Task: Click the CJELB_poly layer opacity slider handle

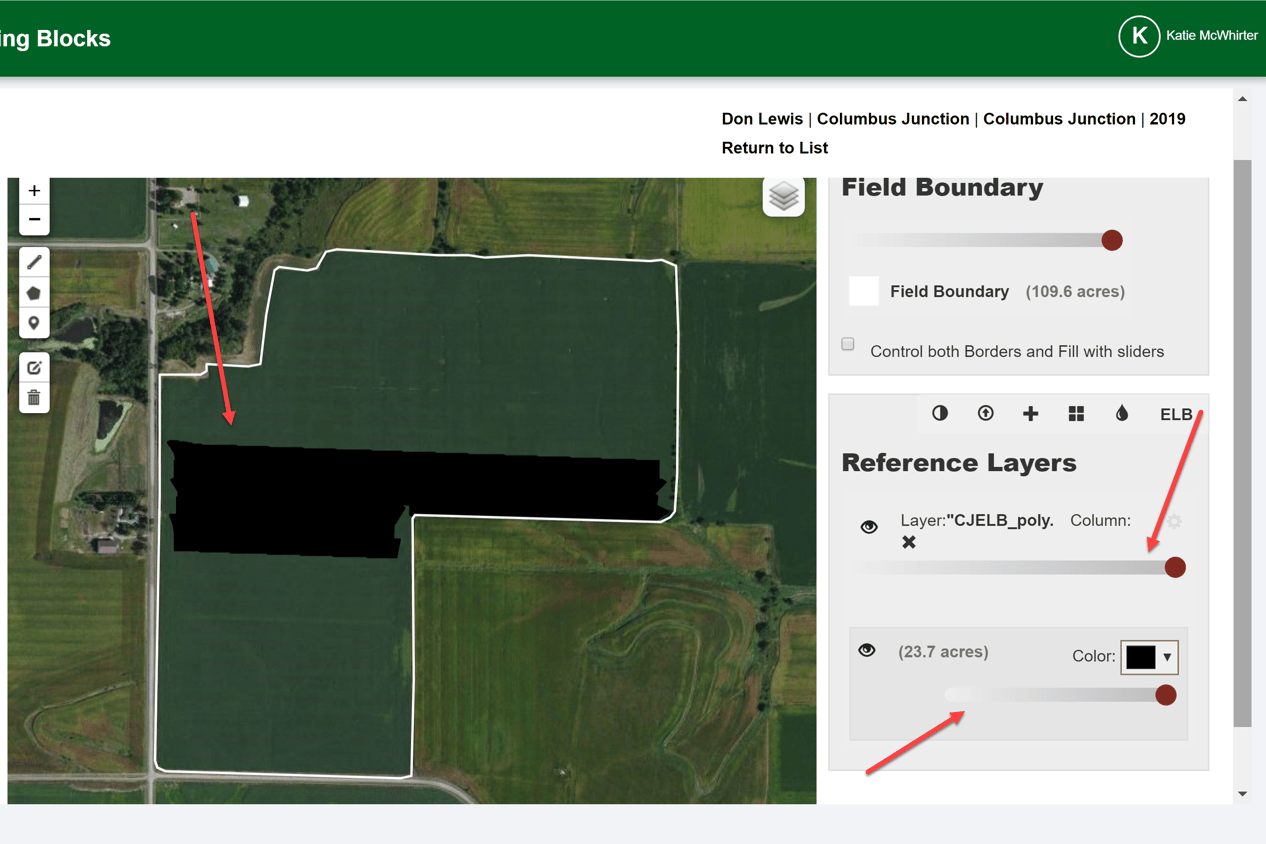Action: pos(1175,567)
